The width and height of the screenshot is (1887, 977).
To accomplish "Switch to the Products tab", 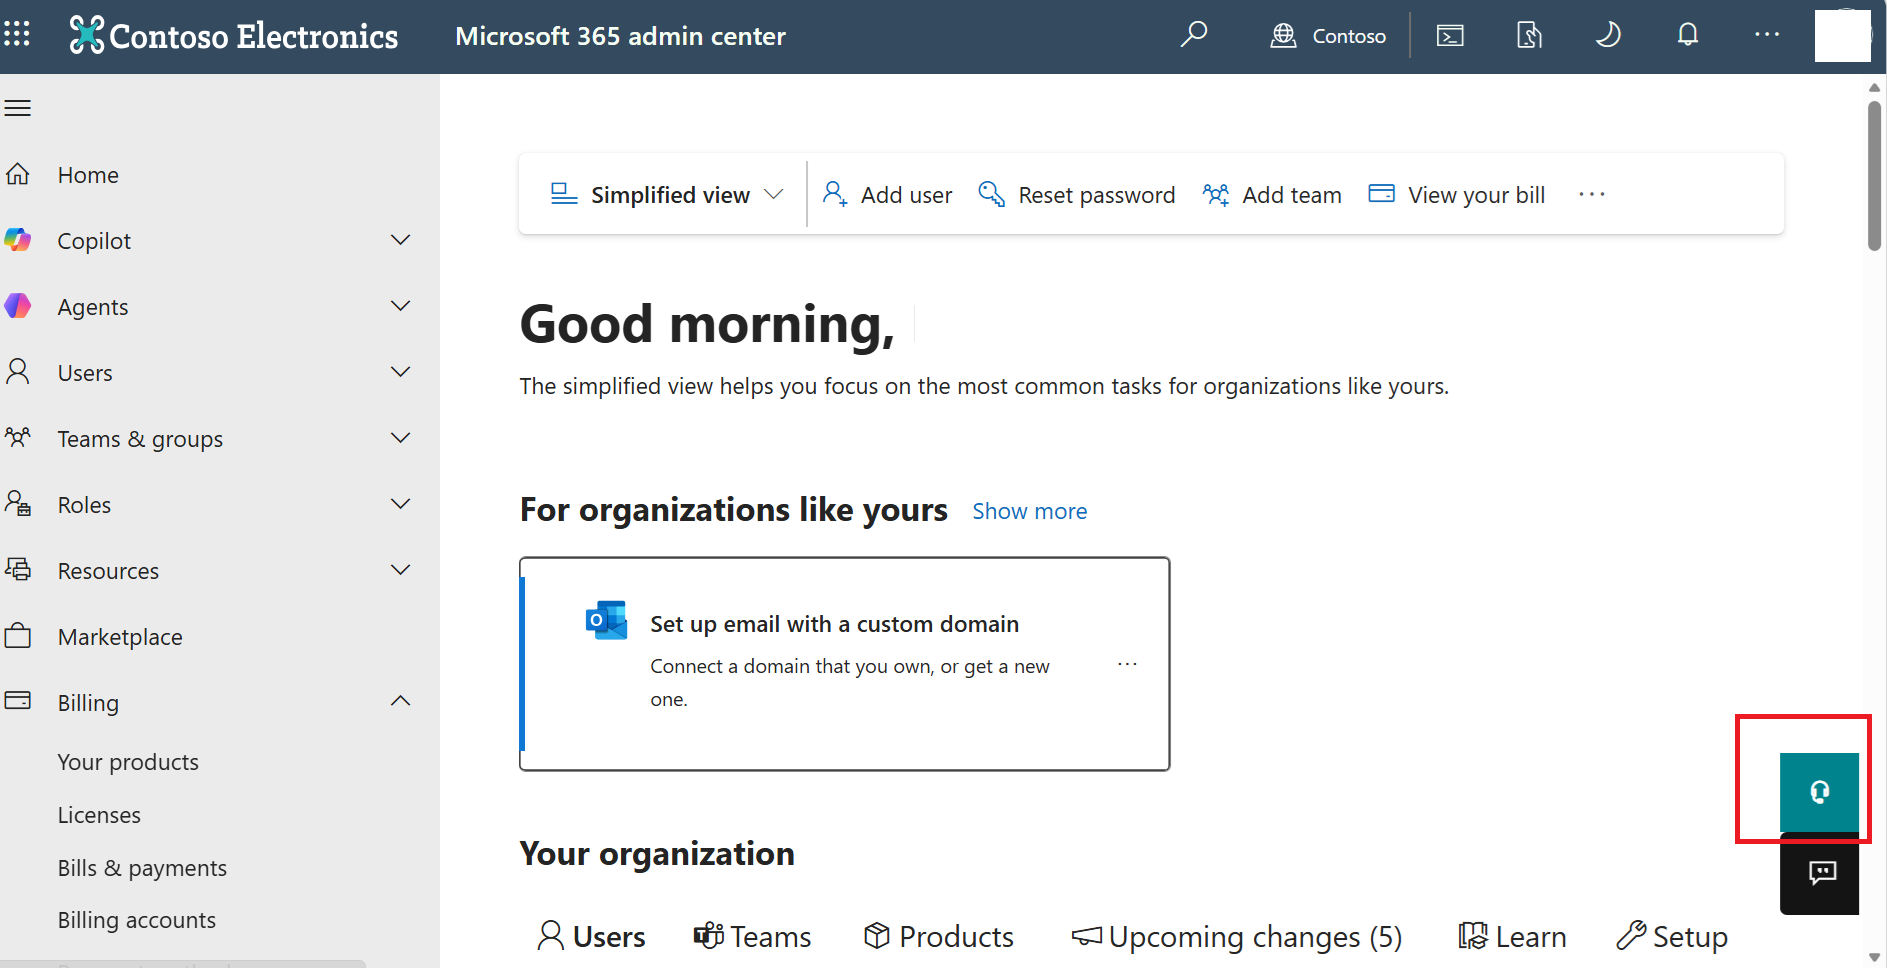I will pos(939,936).
